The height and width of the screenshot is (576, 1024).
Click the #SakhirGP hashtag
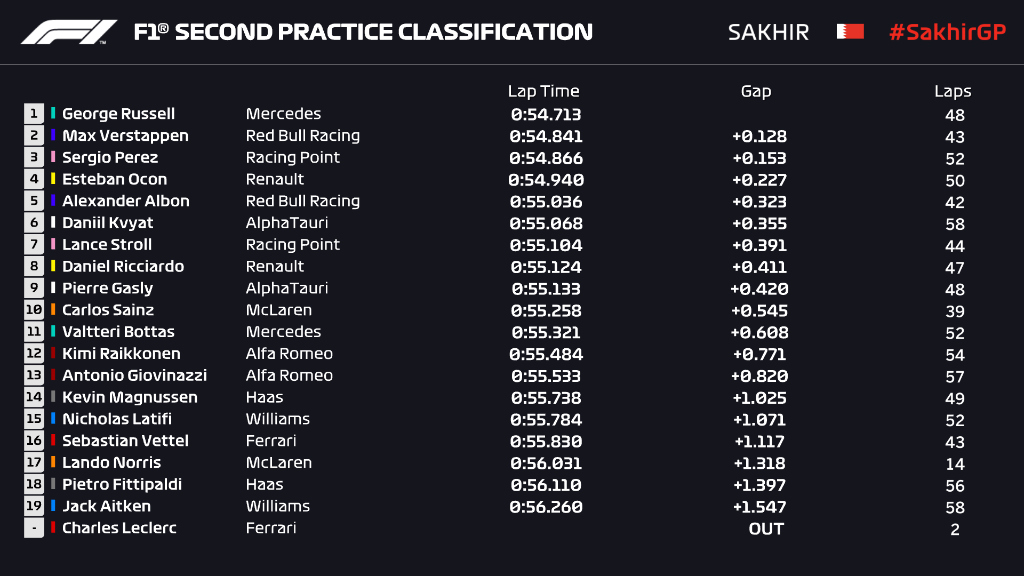coord(946,32)
